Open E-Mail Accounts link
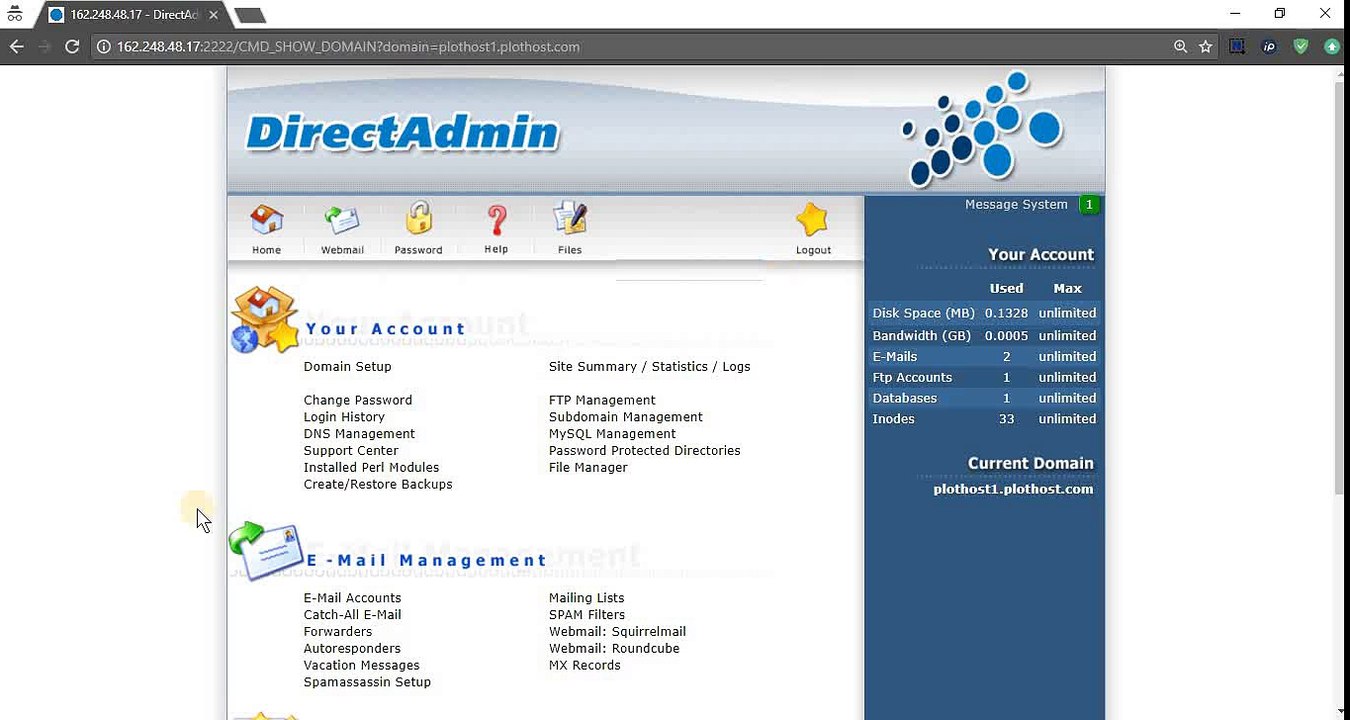1350x720 pixels. 352,598
